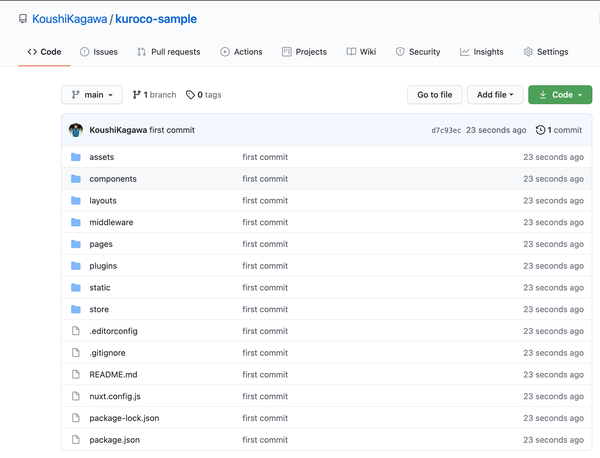Open commit hash d7c93ec

pos(446,130)
